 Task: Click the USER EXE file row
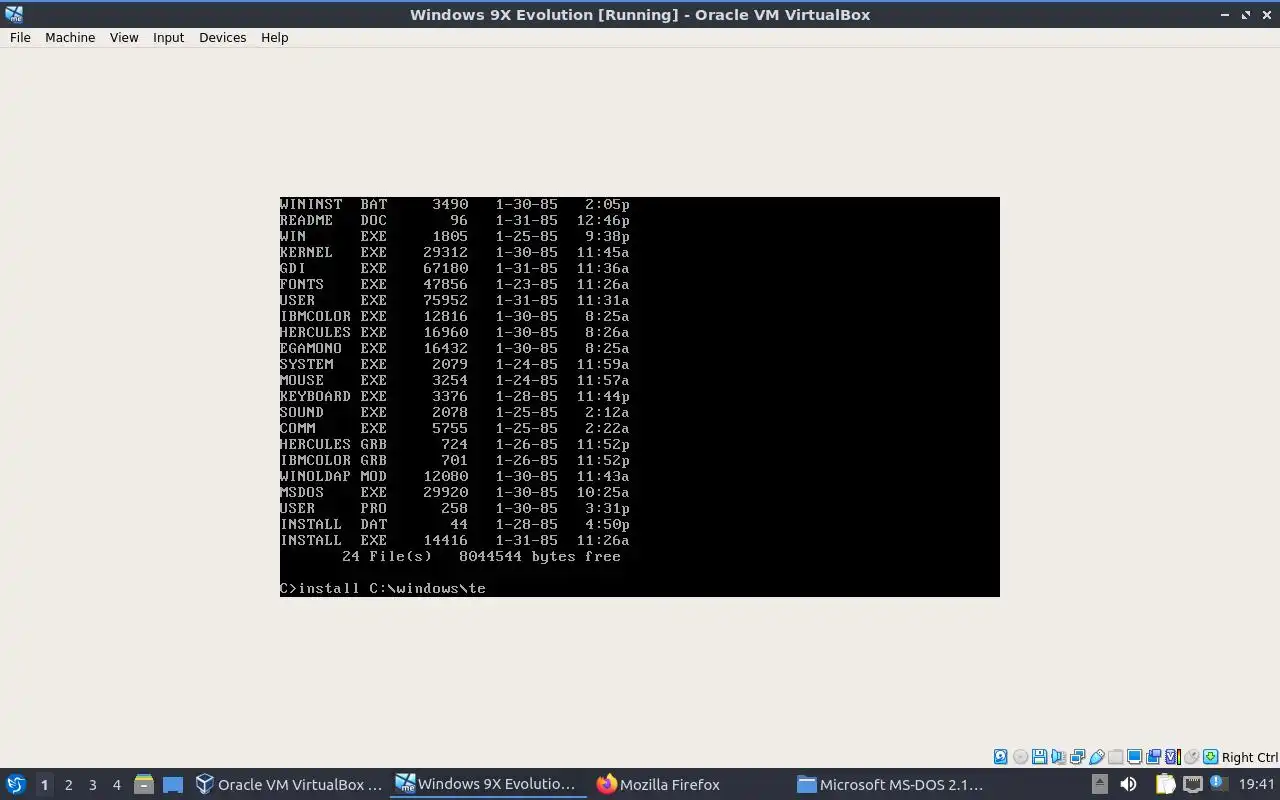click(455, 300)
